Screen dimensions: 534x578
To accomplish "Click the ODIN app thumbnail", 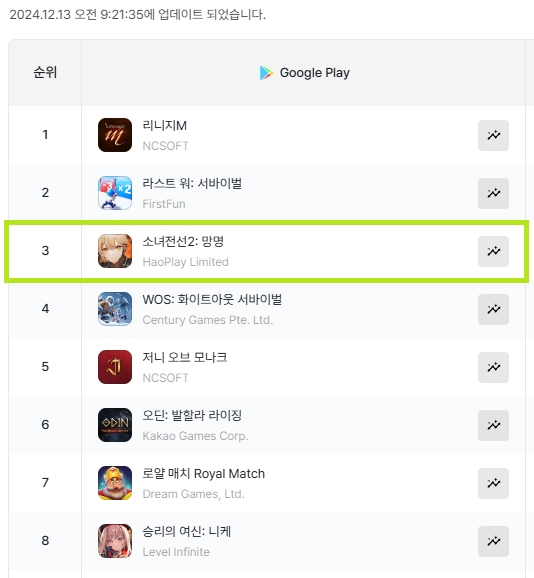I will point(115,425).
